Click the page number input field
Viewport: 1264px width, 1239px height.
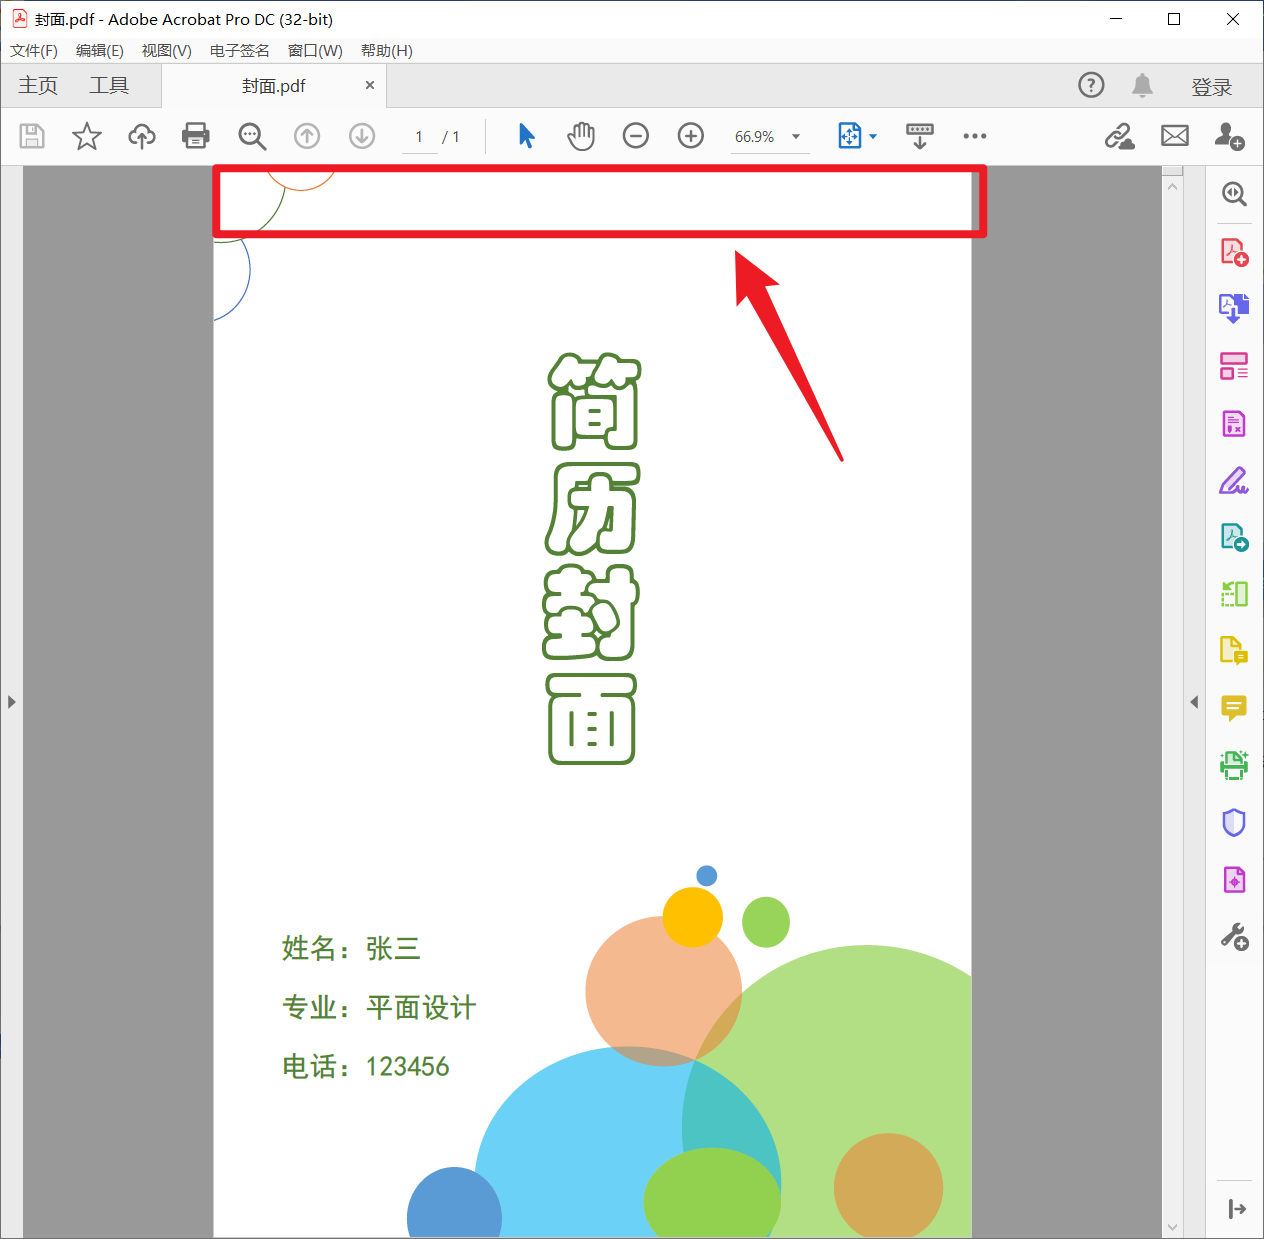(x=419, y=137)
